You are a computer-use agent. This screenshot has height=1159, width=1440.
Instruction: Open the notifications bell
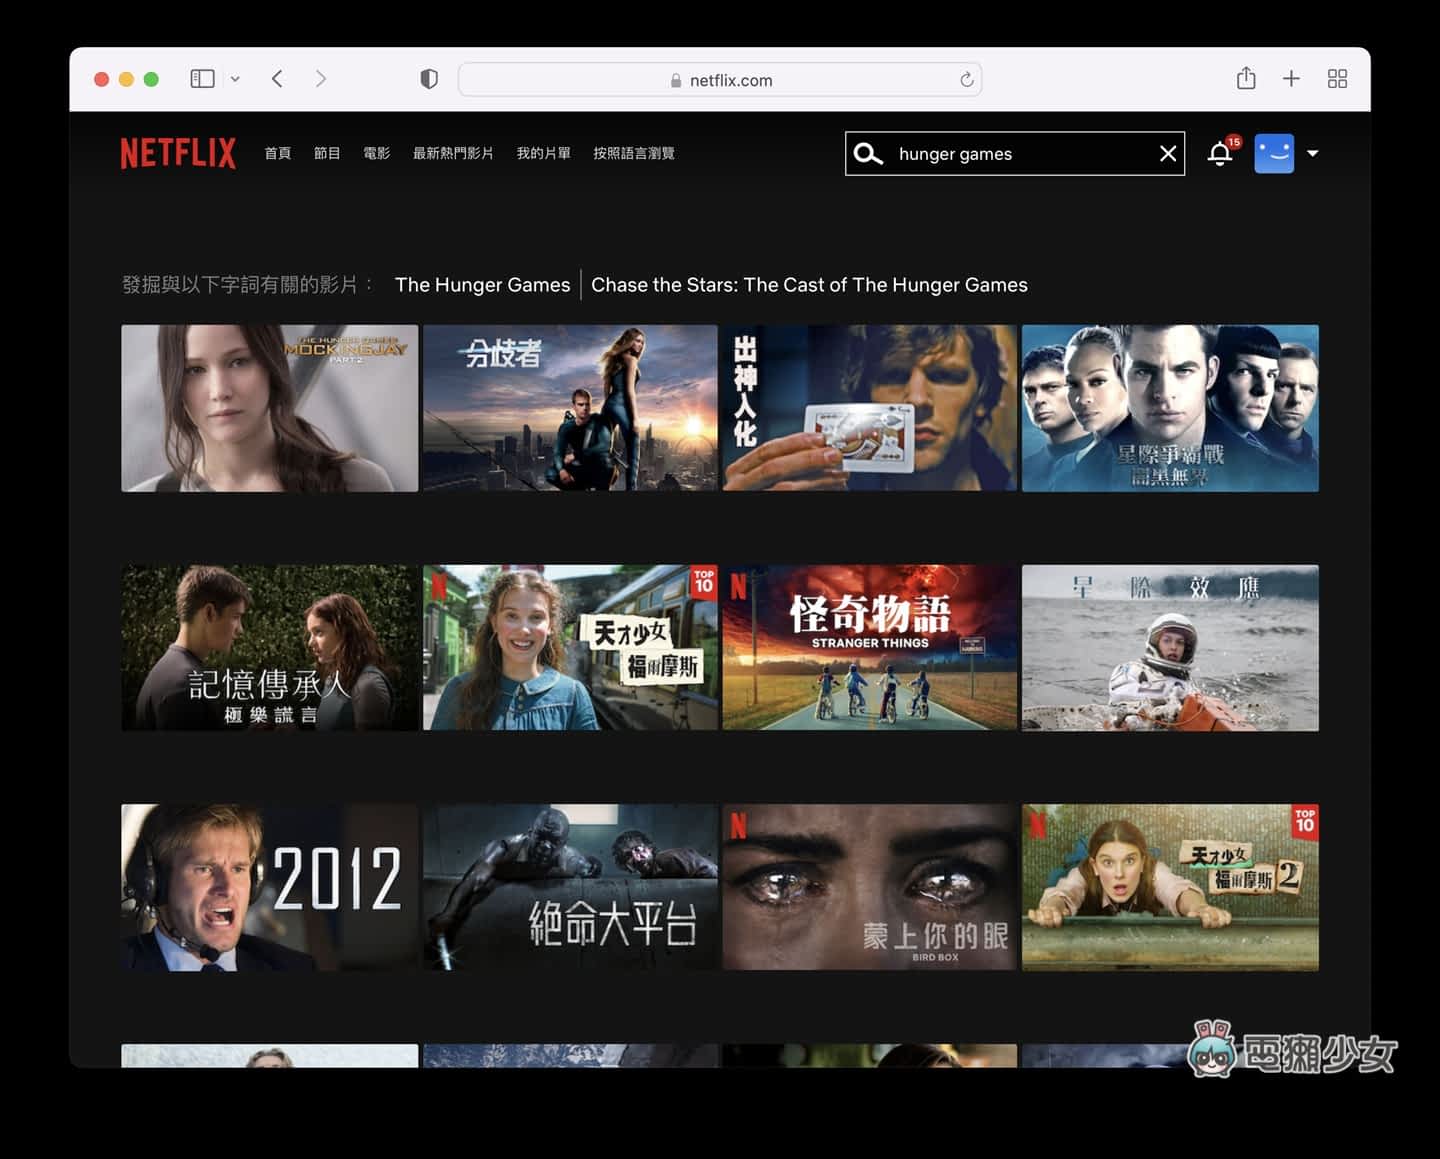click(x=1220, y=154)
